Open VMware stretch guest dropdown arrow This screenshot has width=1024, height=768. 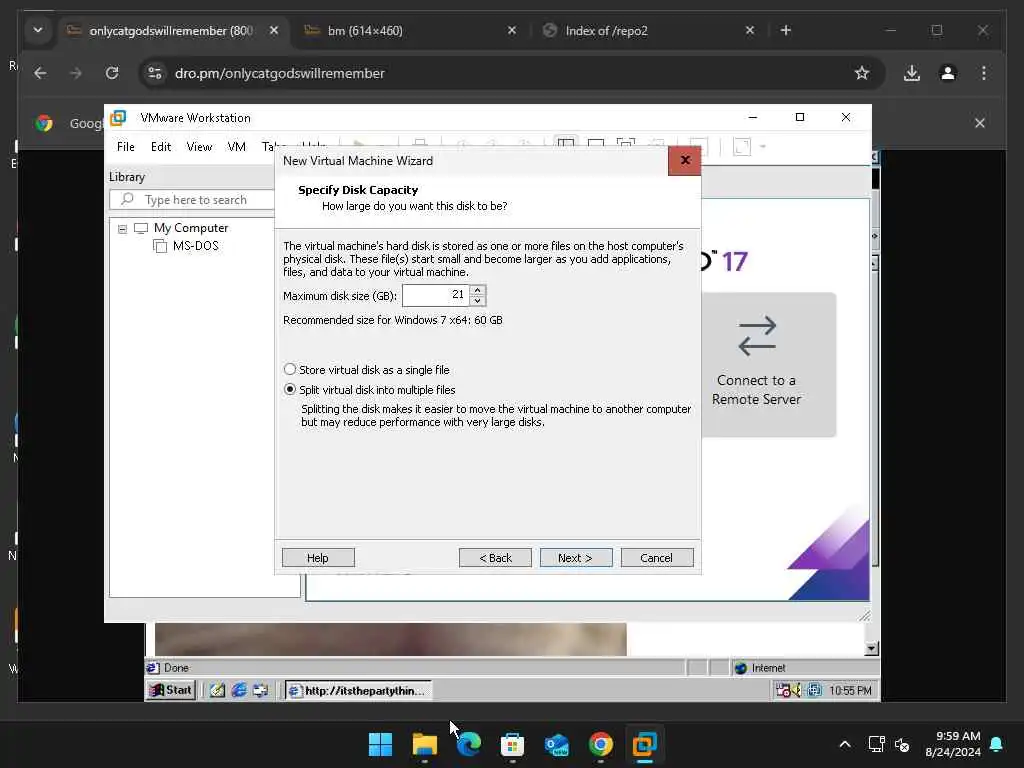click(763, 146)
